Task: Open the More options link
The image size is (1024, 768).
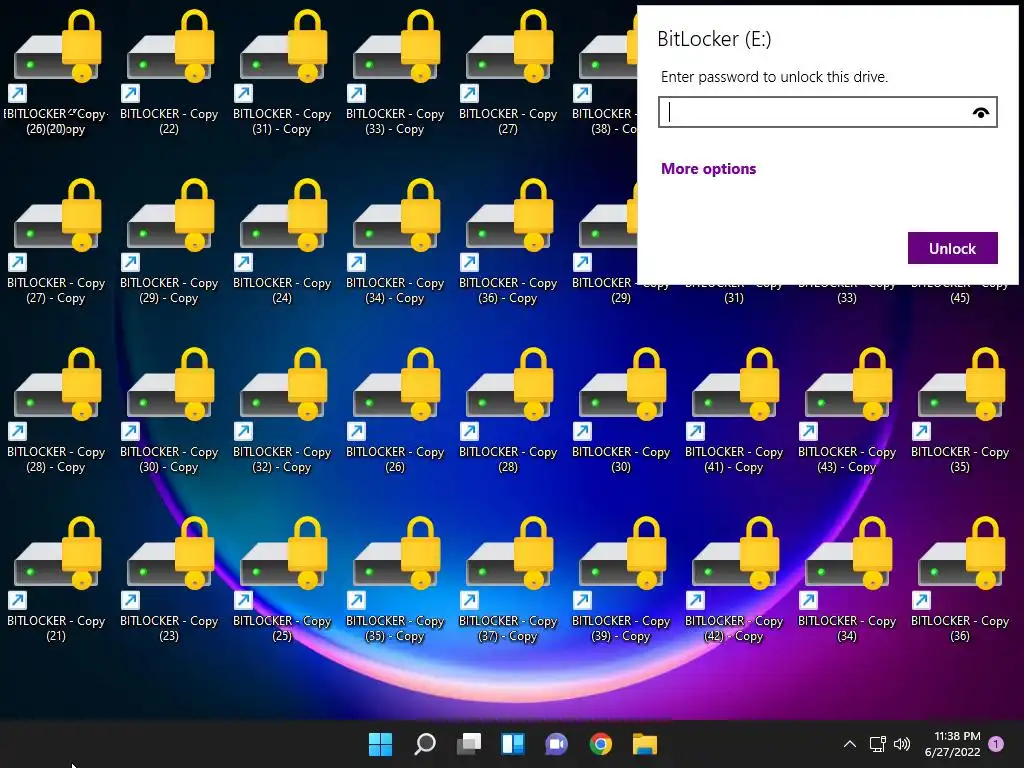Action: (709, 168)
